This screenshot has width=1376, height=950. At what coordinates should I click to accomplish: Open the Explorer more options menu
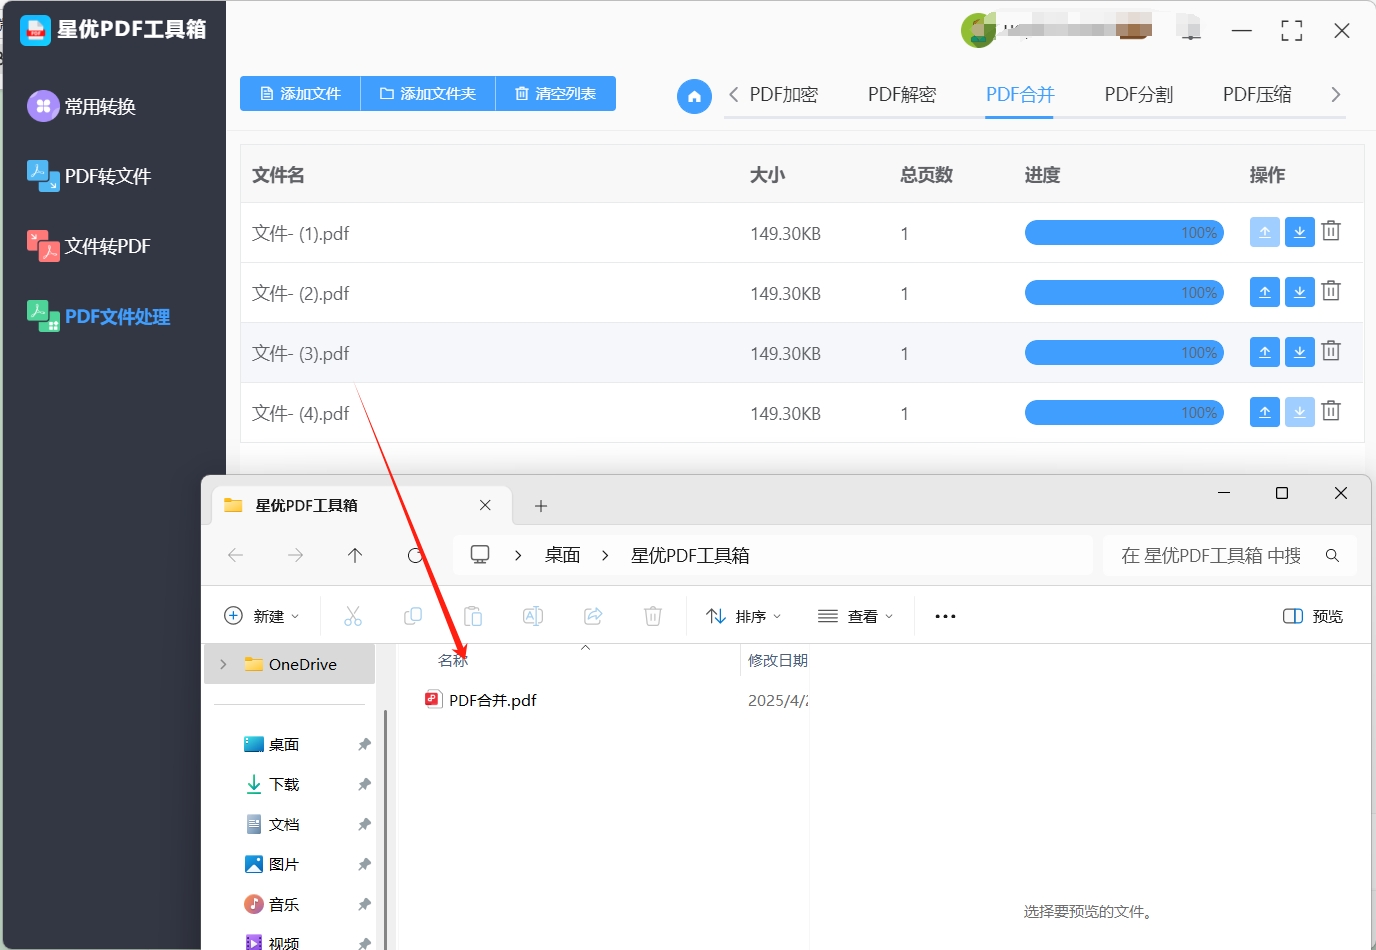[945, 616]
